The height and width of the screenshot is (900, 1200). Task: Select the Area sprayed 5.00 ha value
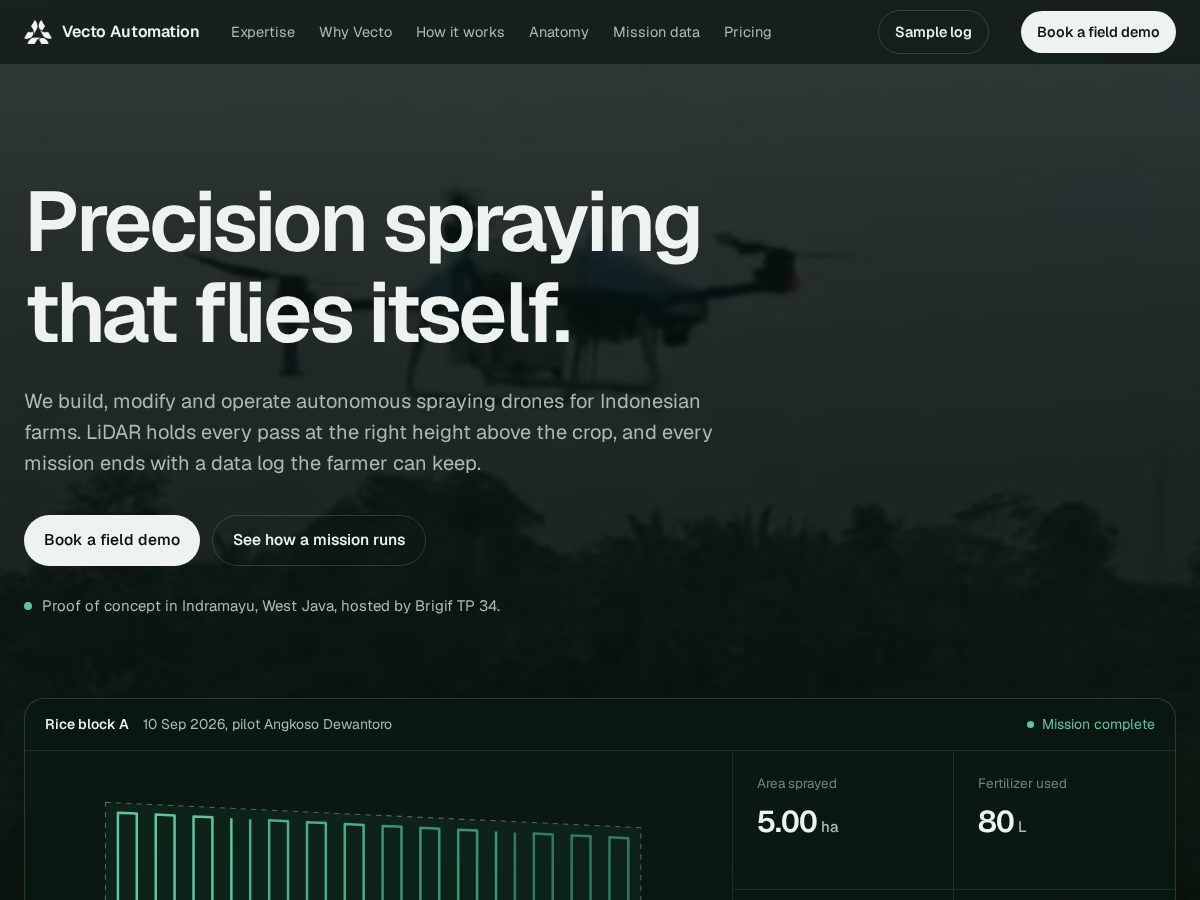coord(797,822)
